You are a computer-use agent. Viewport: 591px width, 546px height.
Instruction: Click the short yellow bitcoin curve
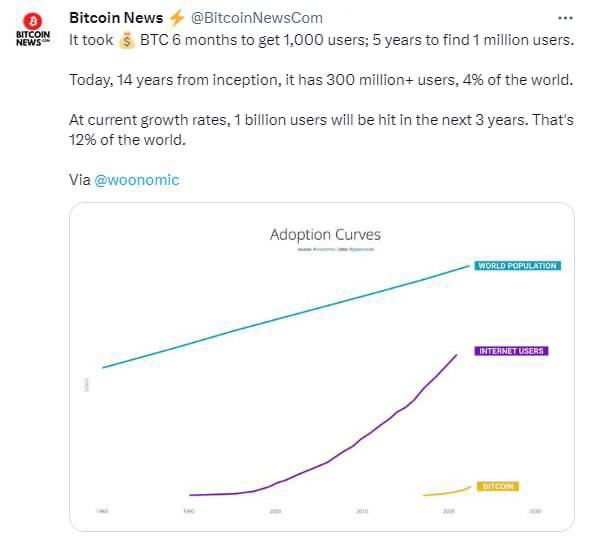447,491
